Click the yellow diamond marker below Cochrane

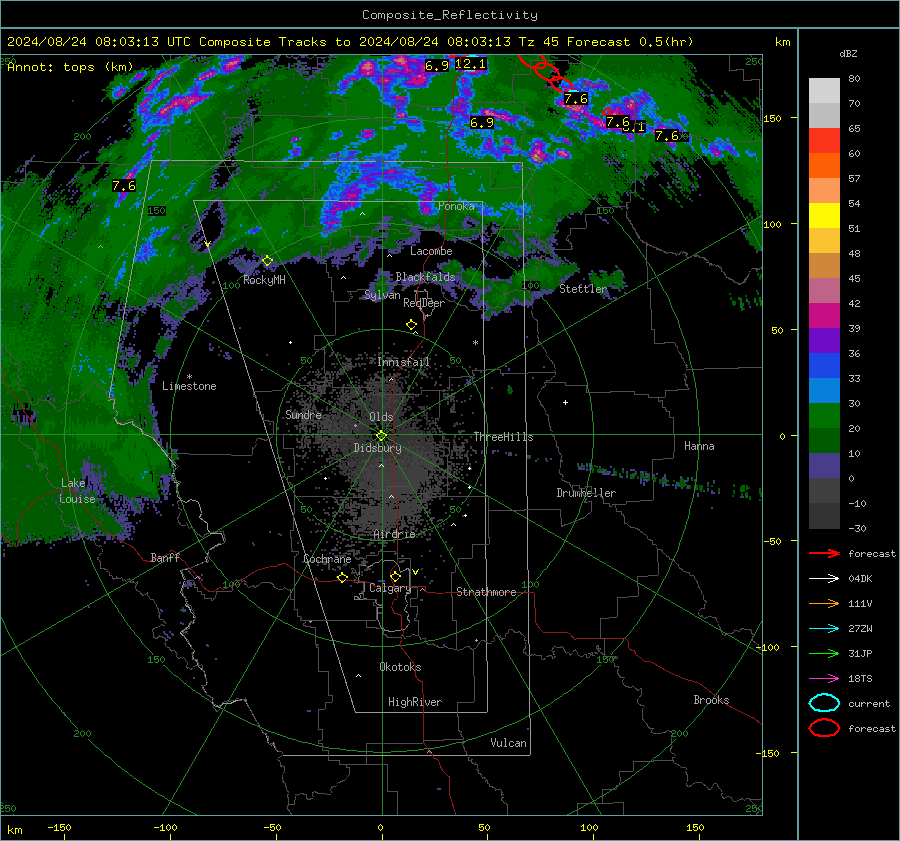(342, 578)
